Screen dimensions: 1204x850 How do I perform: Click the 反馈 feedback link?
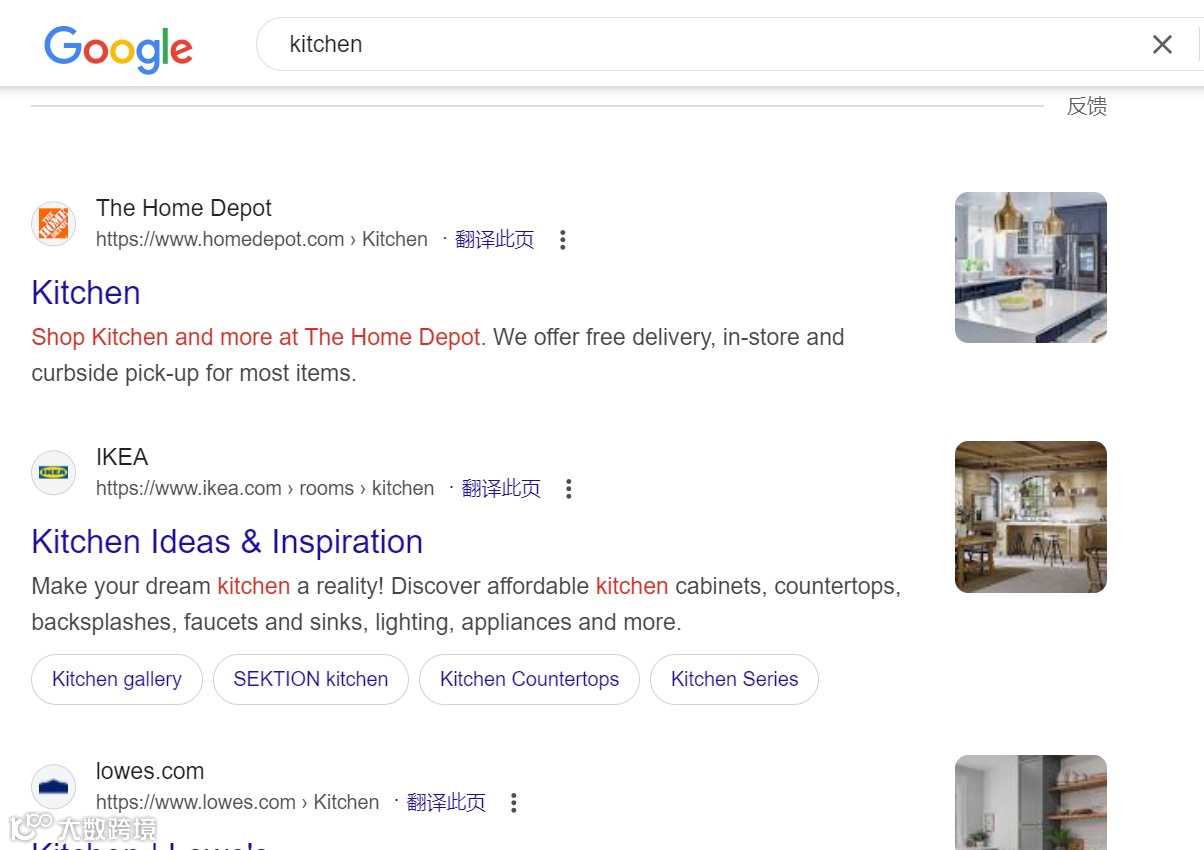pyautogui.click(x=1087, y=107)
